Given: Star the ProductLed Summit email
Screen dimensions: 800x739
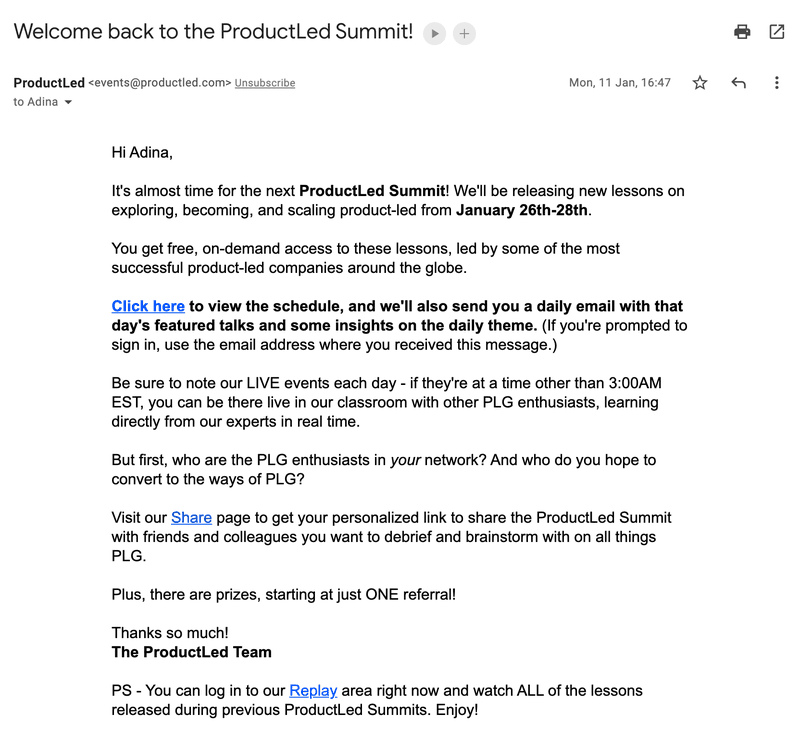Looking at the screenshot, I should (x=699, y=83).
